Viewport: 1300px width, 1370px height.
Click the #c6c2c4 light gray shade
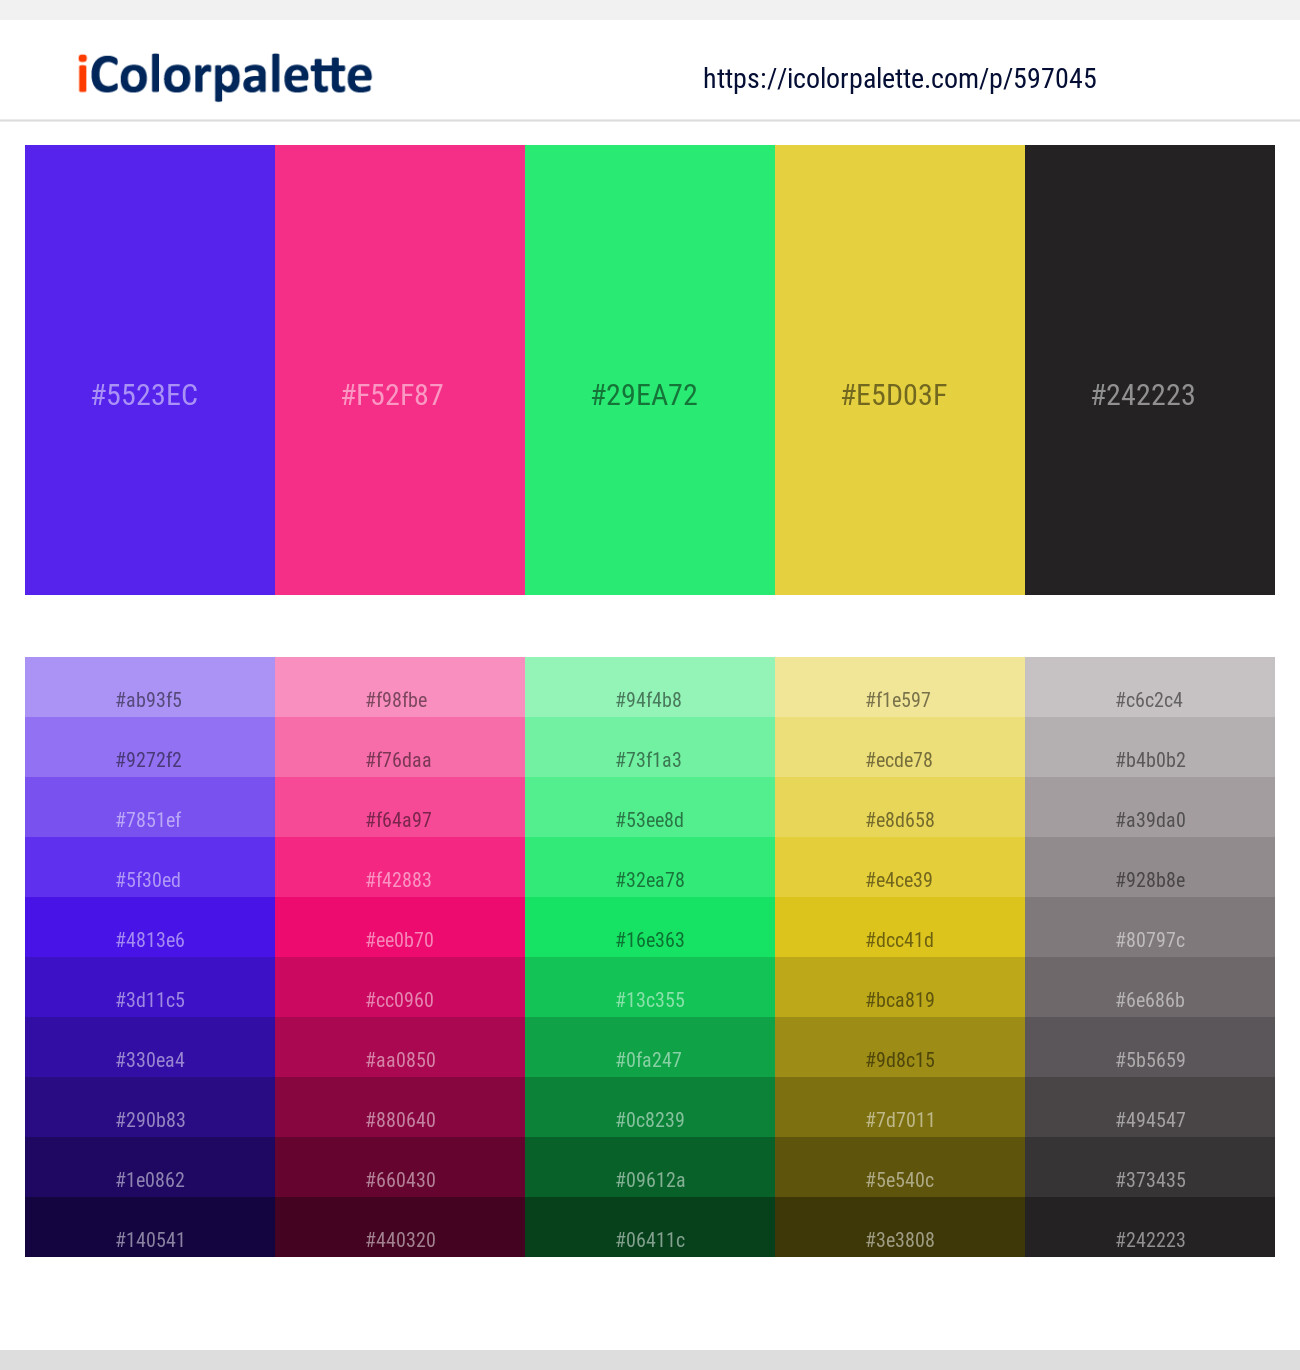[x=1150, y=687]
